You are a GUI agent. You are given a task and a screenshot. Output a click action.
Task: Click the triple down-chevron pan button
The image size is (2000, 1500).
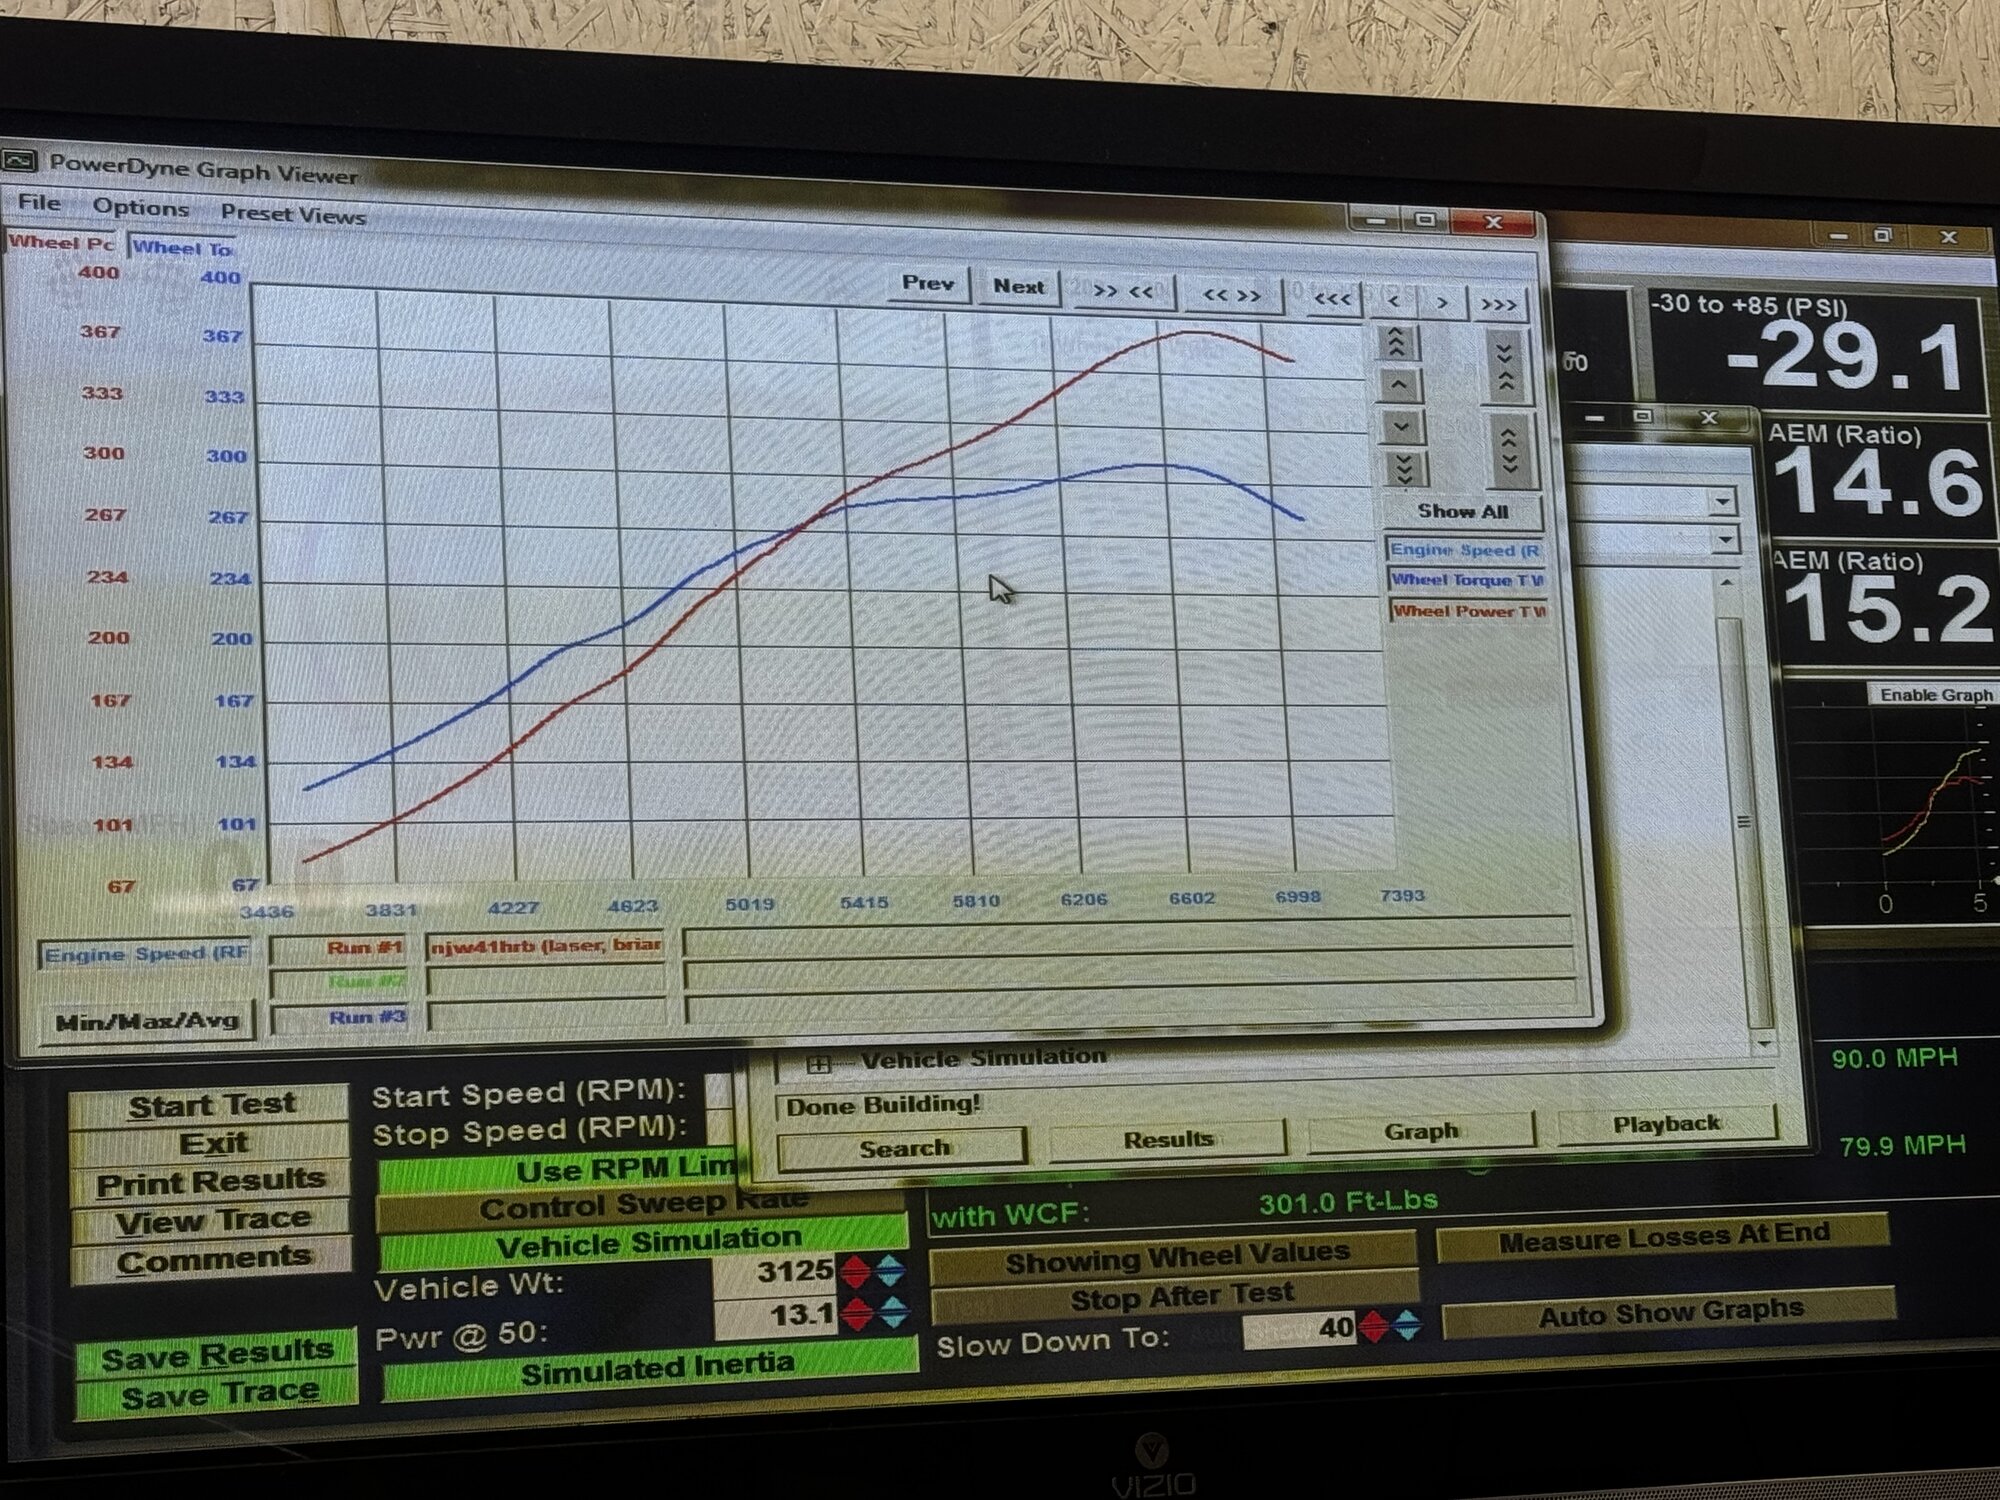click(x=1403, y=468)
